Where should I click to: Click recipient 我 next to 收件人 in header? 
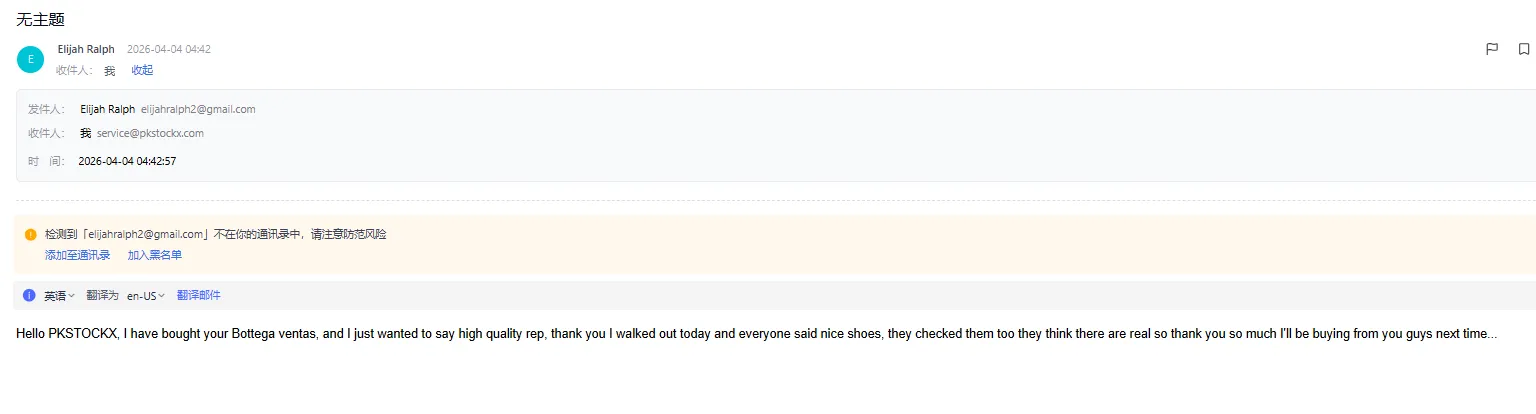pos(109,70)
